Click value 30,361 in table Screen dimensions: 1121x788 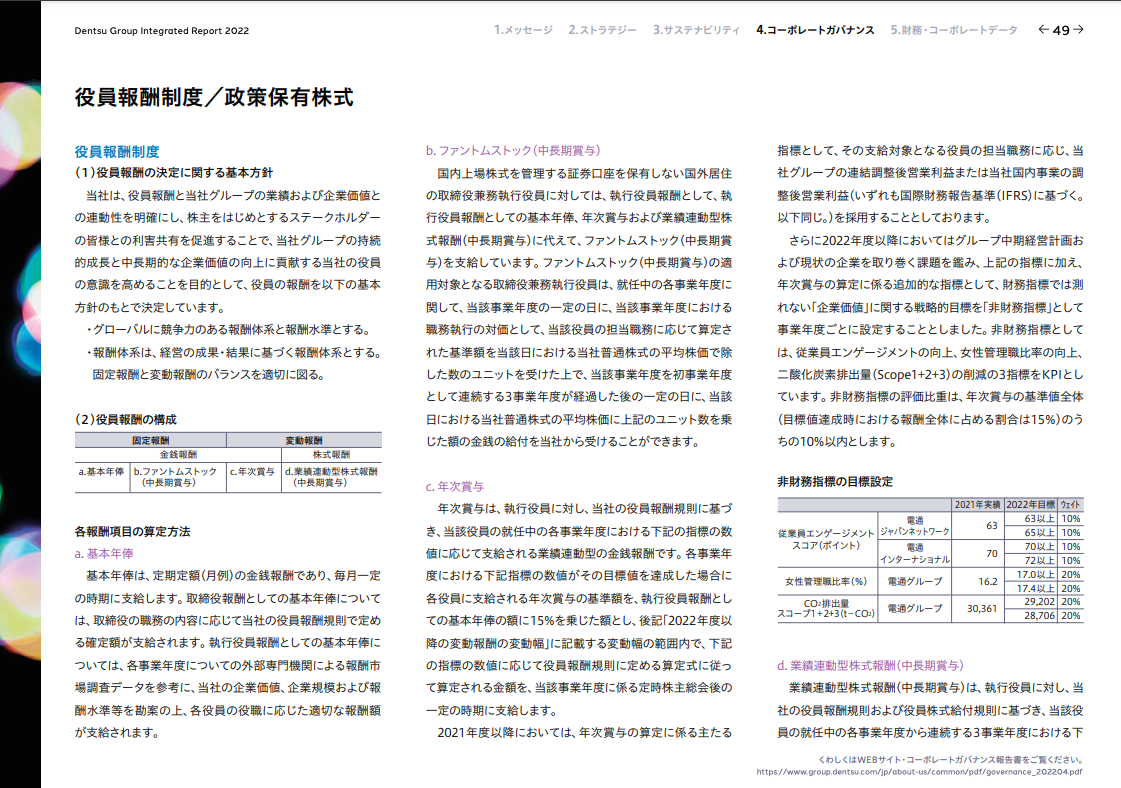[x=982, y=609]
